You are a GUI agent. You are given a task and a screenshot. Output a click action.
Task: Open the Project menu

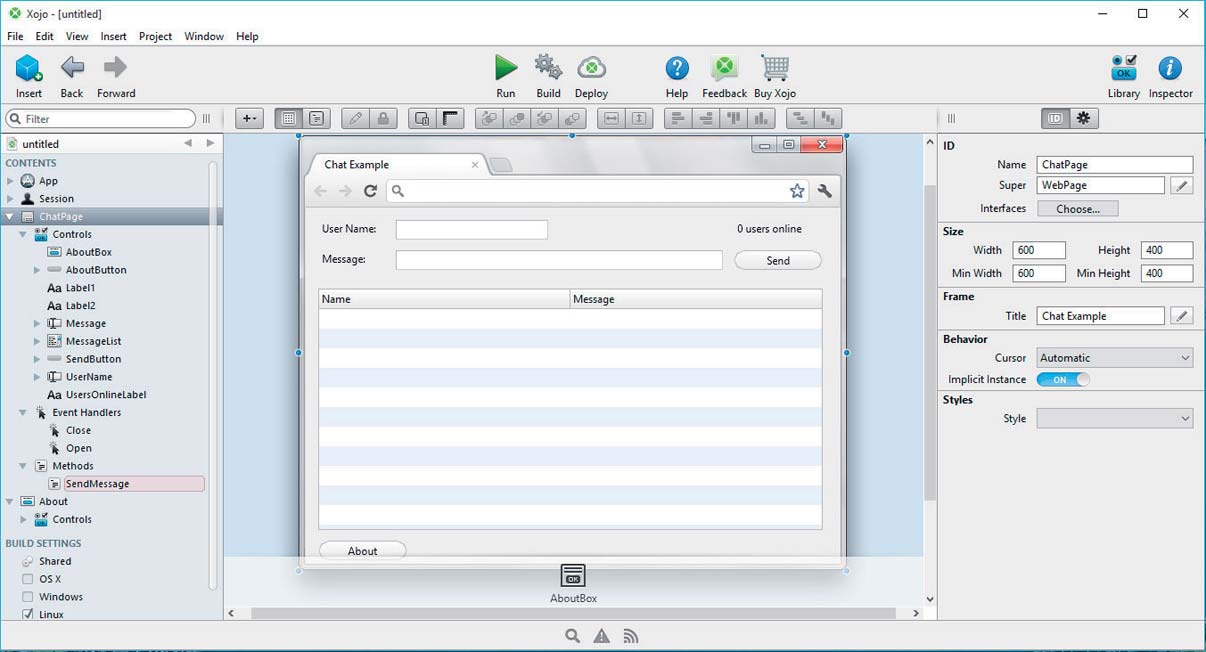coord(156,36)
